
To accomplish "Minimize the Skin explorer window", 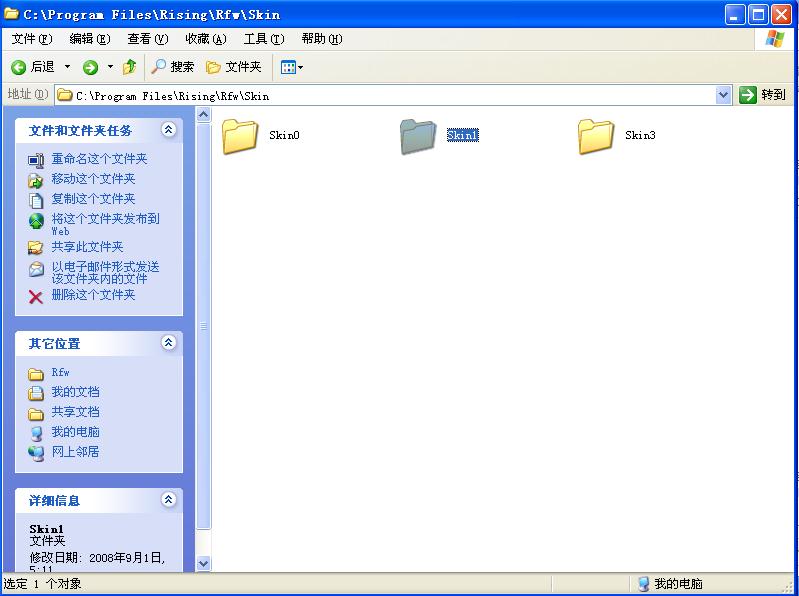I will click(735, 14).
